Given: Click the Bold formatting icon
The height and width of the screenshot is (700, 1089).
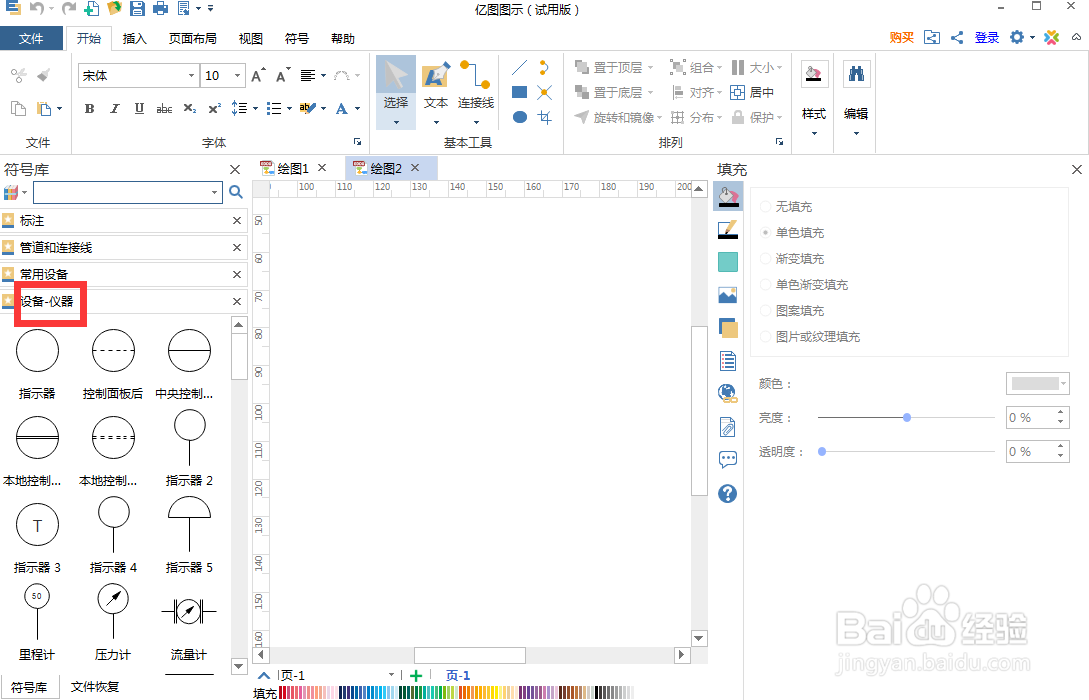Looking at the screenshot, I should click(90, 108).
